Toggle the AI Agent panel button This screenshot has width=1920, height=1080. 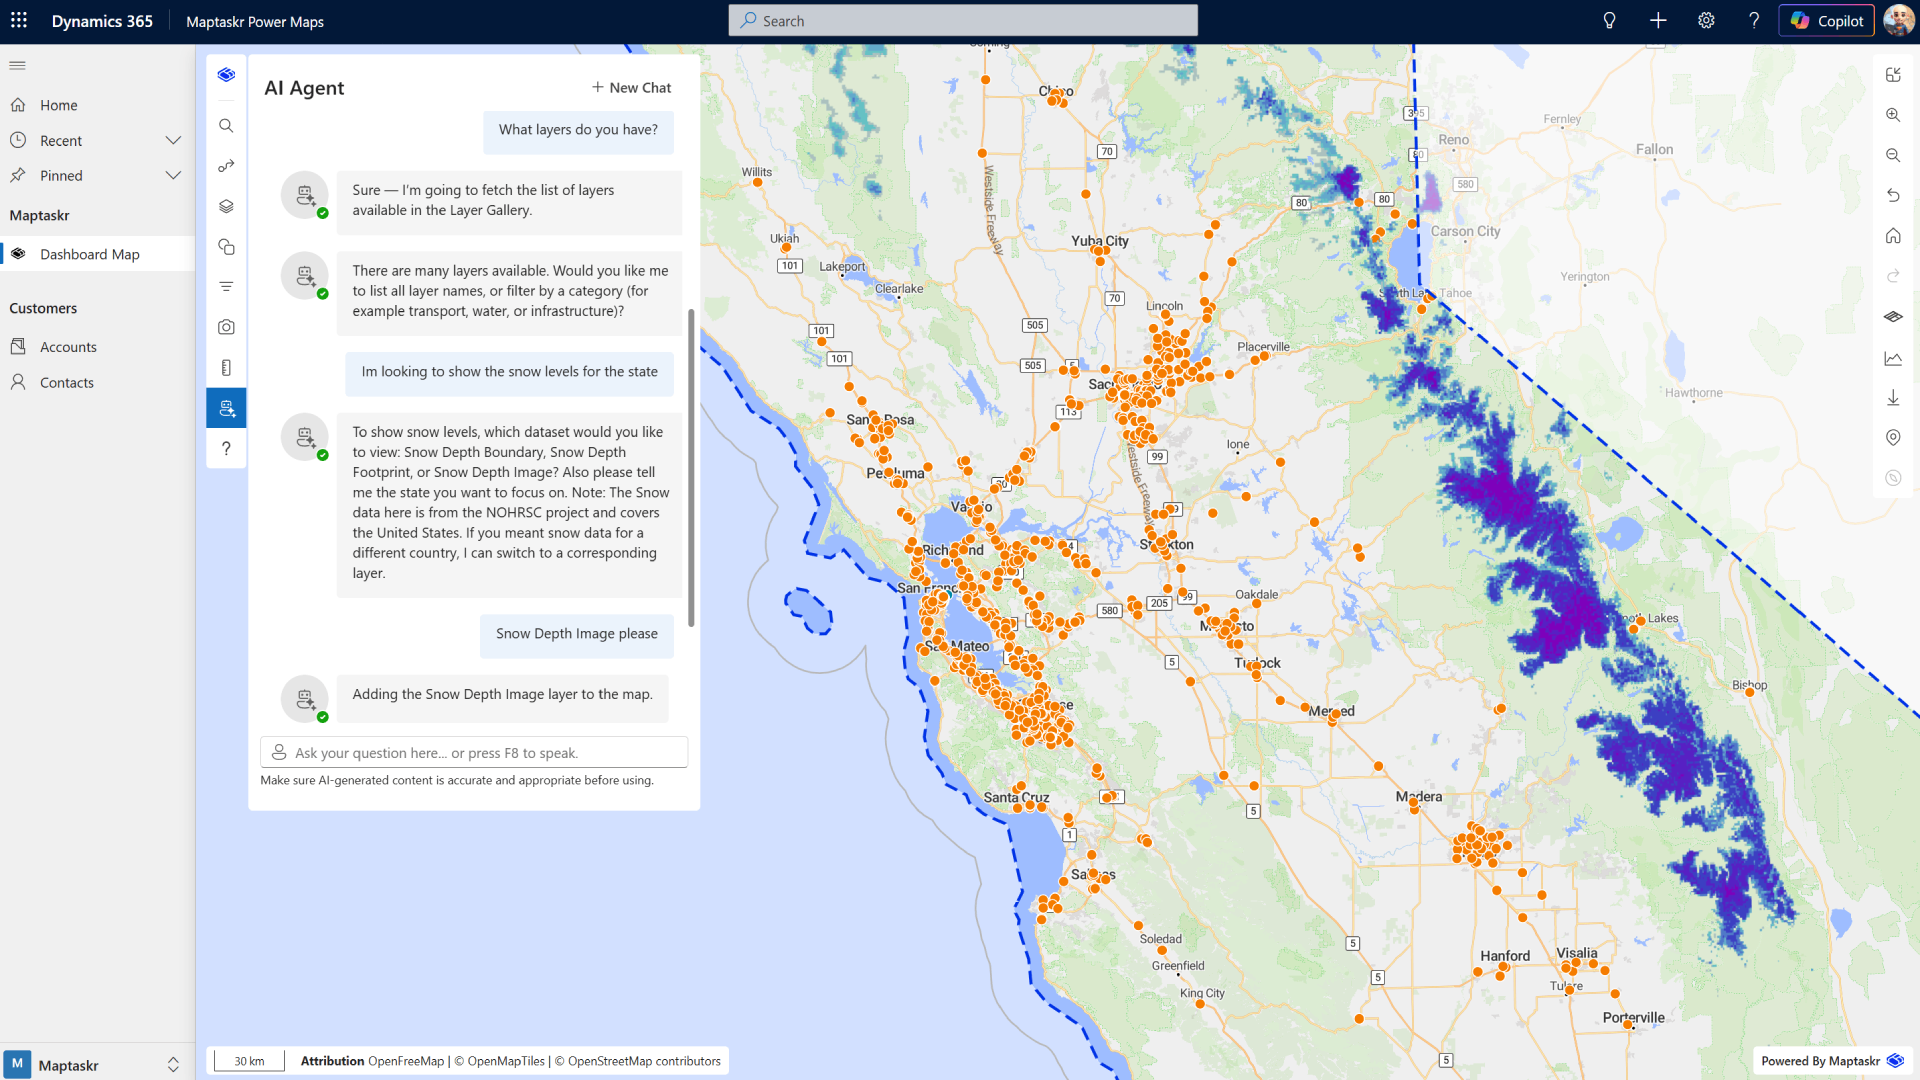[226, 408]
